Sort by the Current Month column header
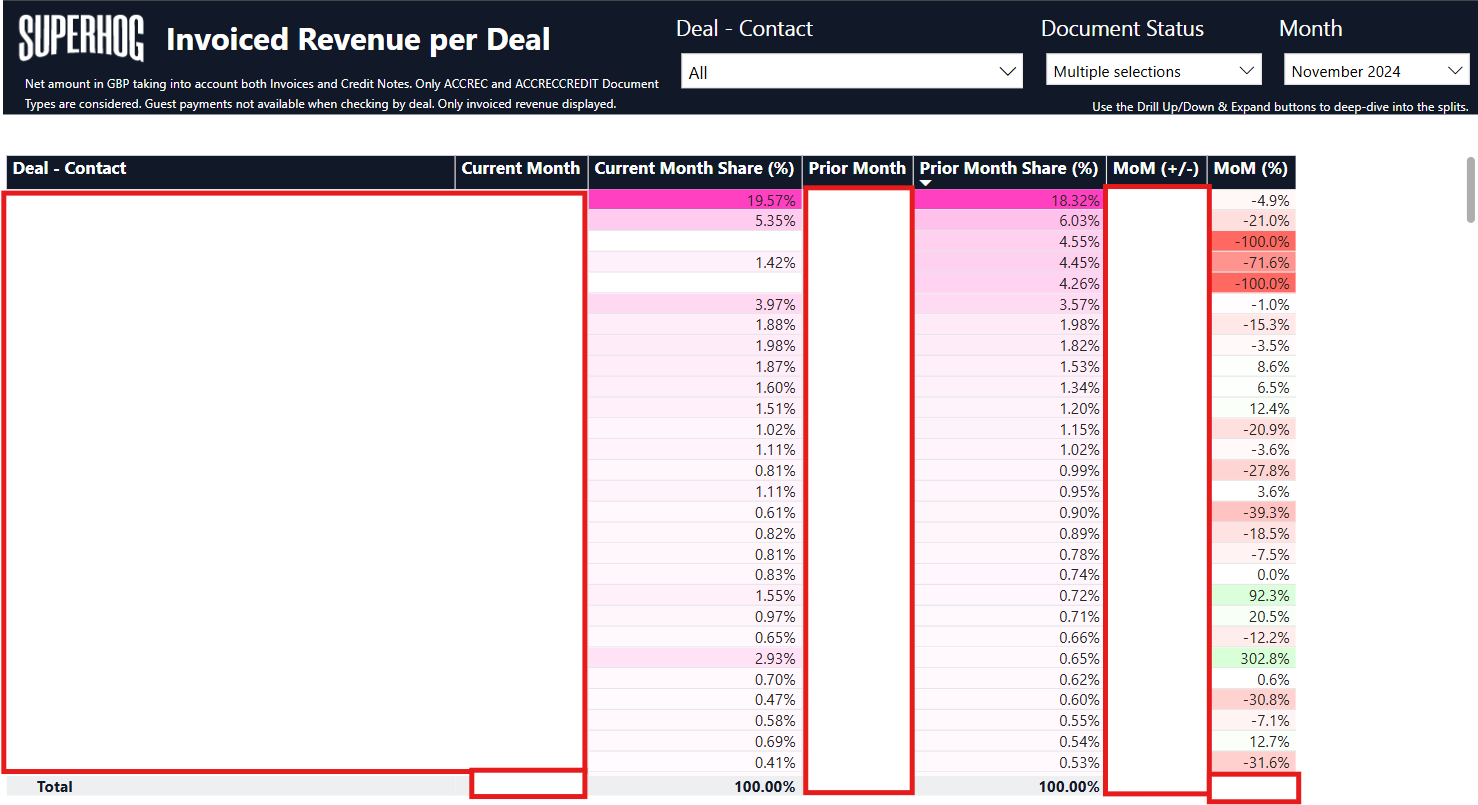The height and width of the screenshot is (805, 1478). [520, 169]
